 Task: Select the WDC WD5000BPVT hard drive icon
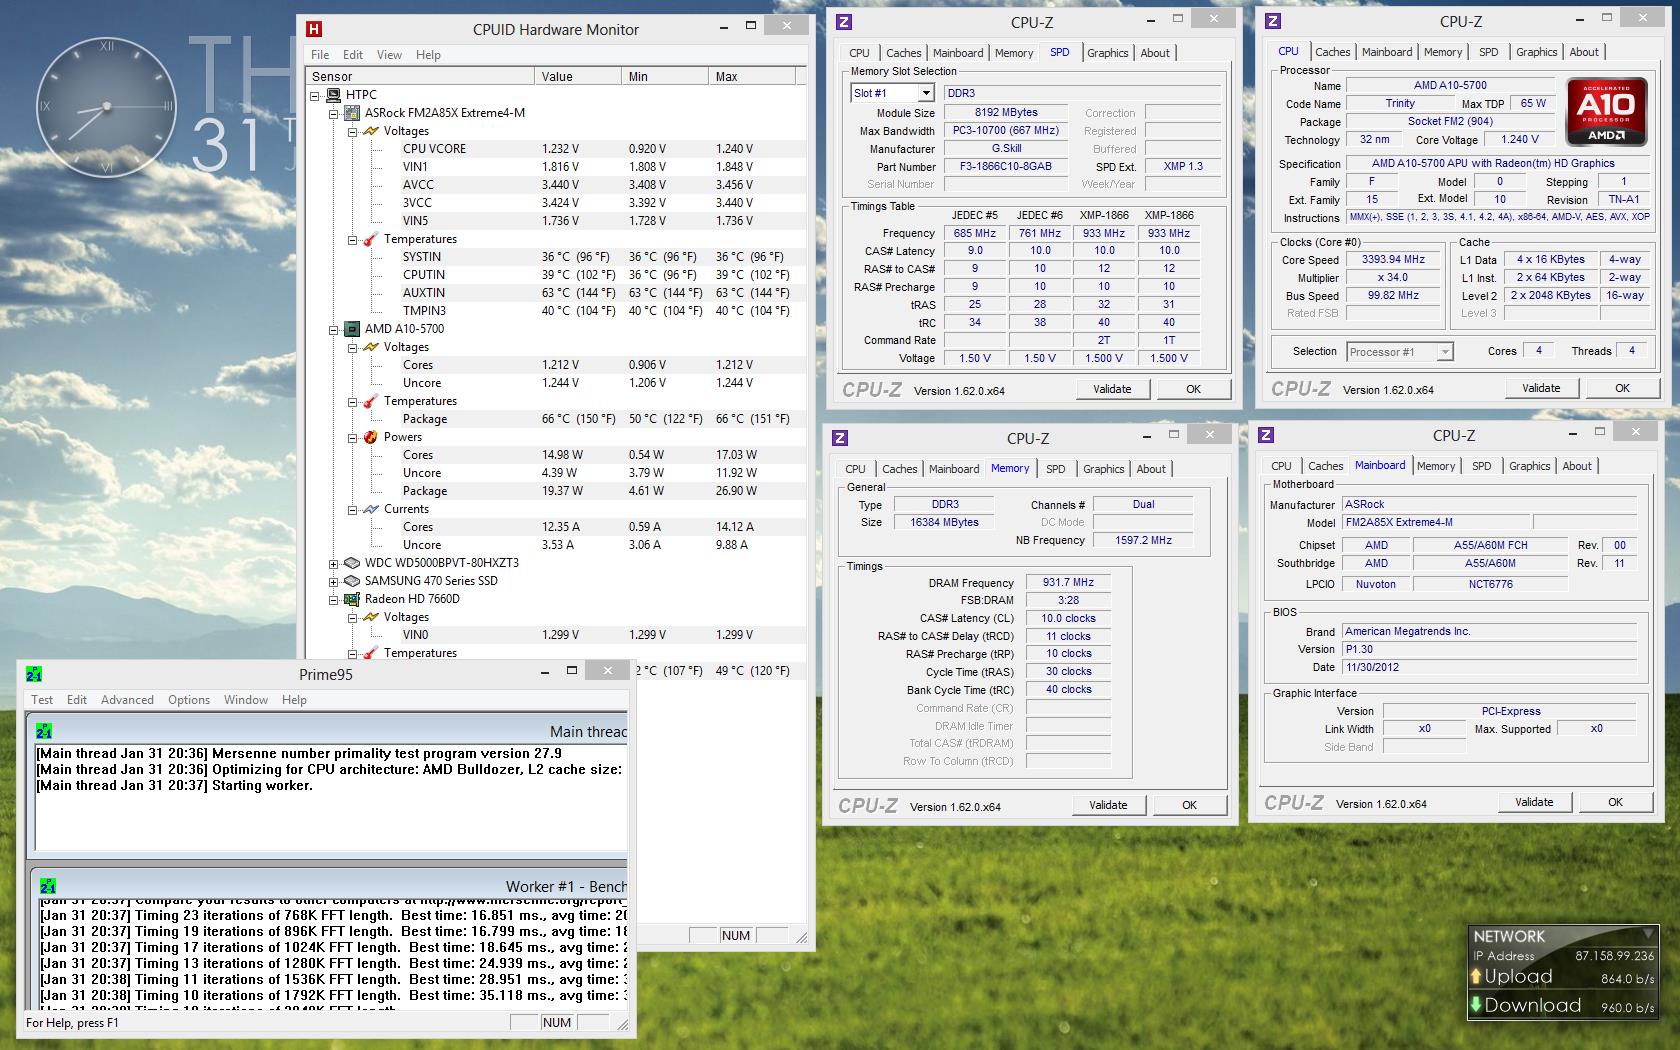point(352,563)
